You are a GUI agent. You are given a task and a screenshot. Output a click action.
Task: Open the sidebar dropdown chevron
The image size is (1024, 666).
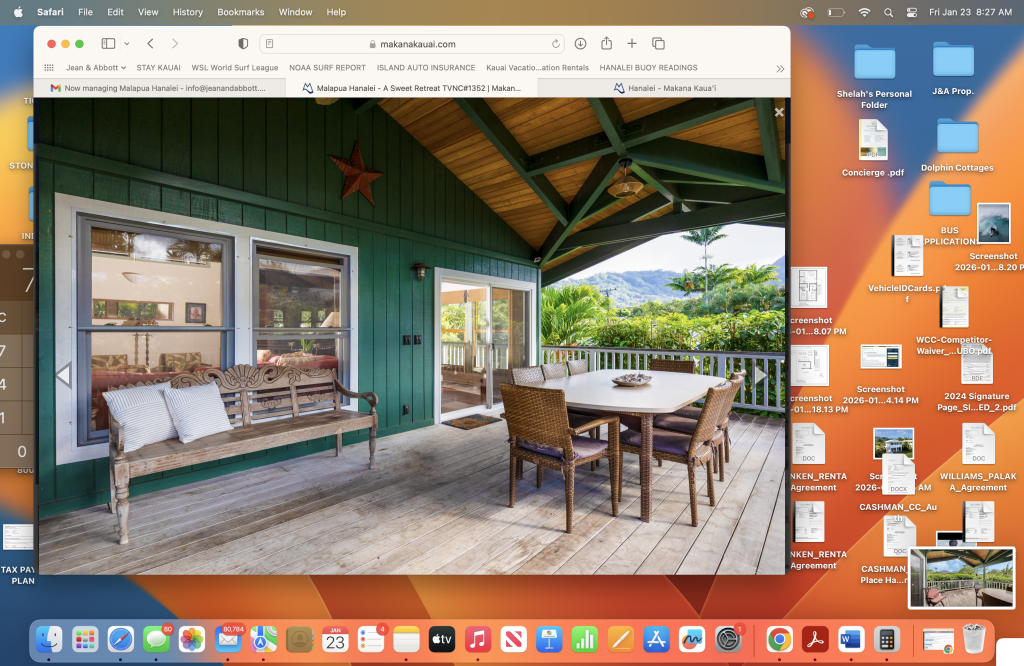click(x=123, y=44)
